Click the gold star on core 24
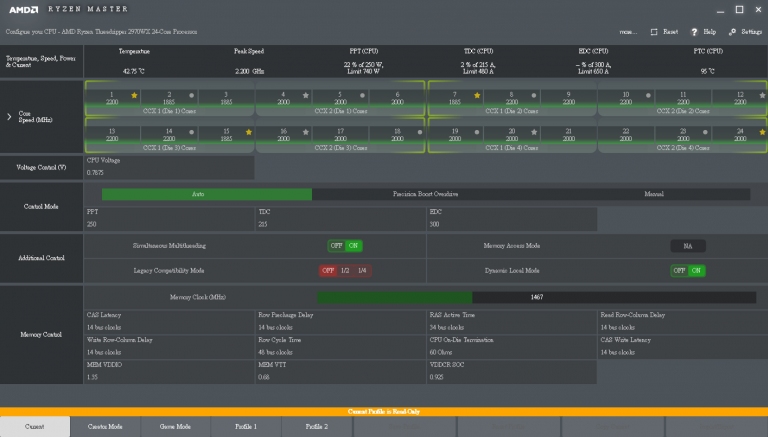768x437 pixels. click(763, 132)
